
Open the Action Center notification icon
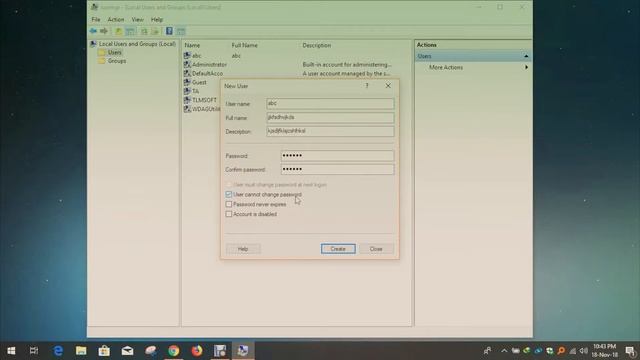coord(630,351)
